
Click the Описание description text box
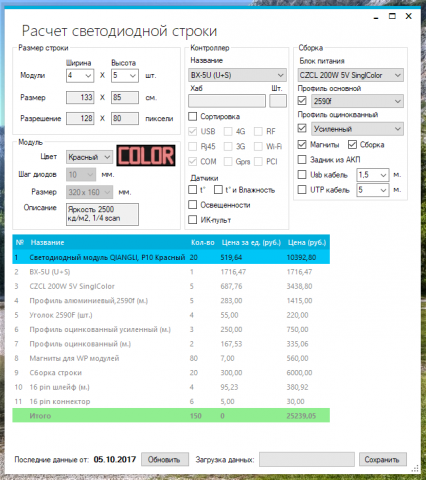(102, 214)
